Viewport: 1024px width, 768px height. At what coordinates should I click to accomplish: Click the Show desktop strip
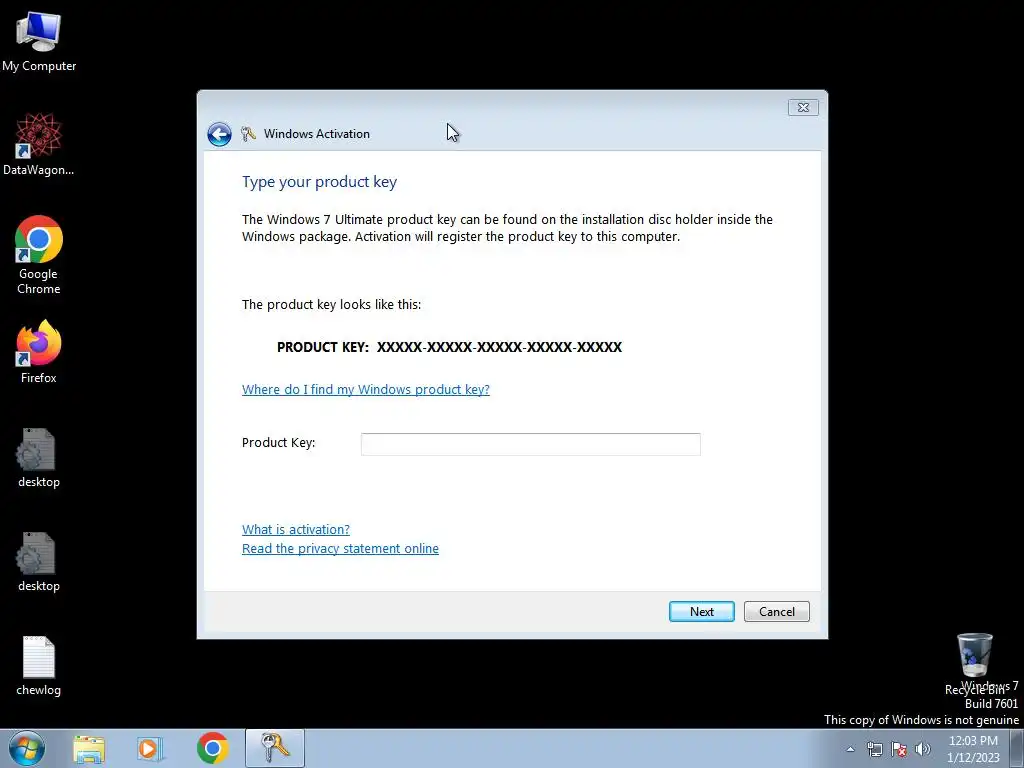pos(1017,748)
